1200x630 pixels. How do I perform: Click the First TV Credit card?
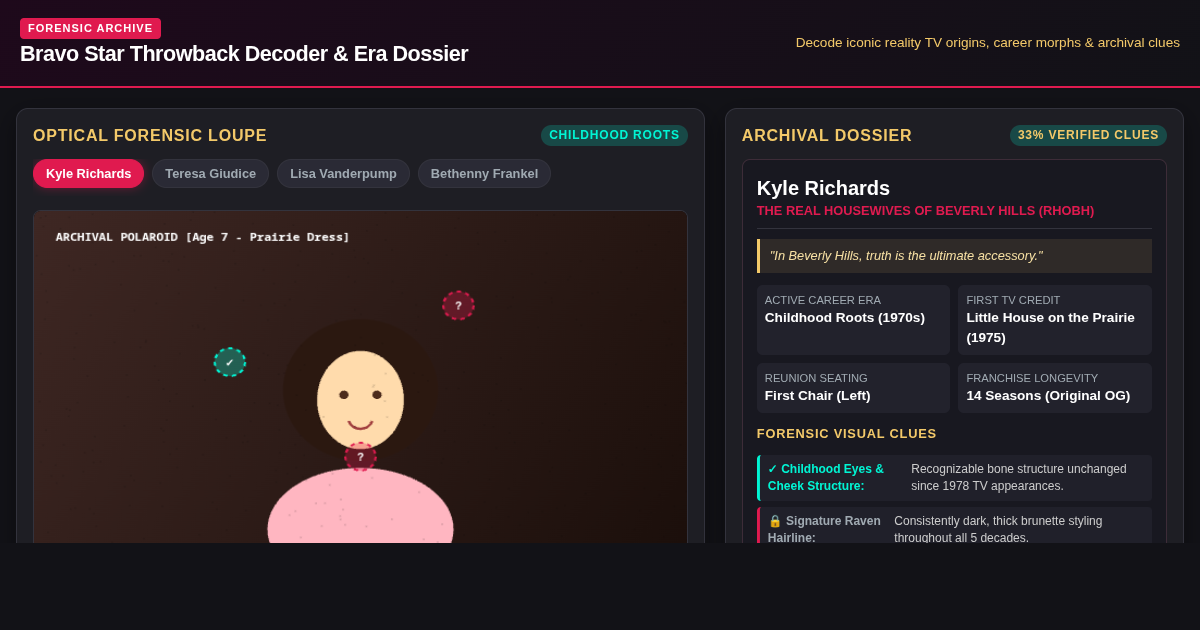[x=1055, y=320]
